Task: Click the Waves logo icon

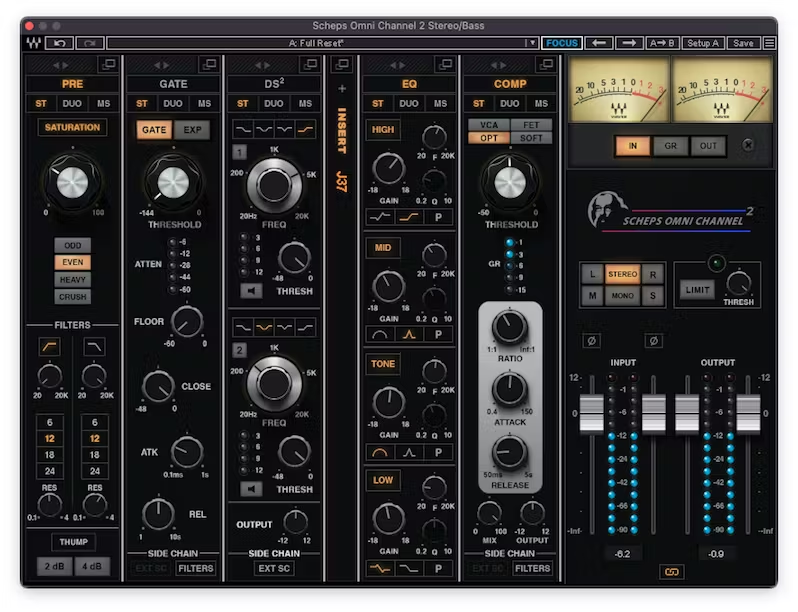Action: click(34, 43)
